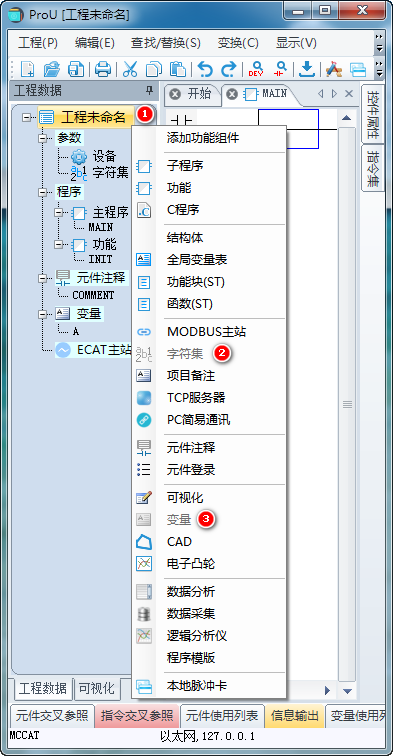This screenshot has width=393, height=756.
Task: Collapse the 元件注释 tree node
Action: [43, 278]
